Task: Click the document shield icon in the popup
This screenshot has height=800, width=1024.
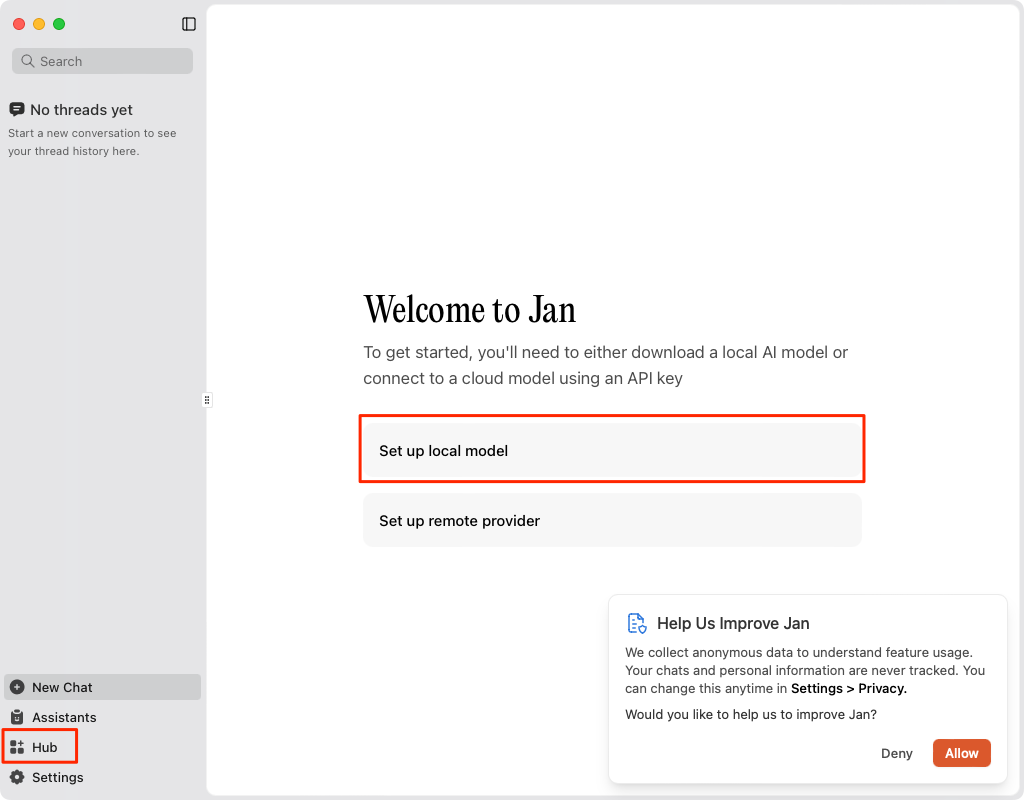Action: [637, 623]
